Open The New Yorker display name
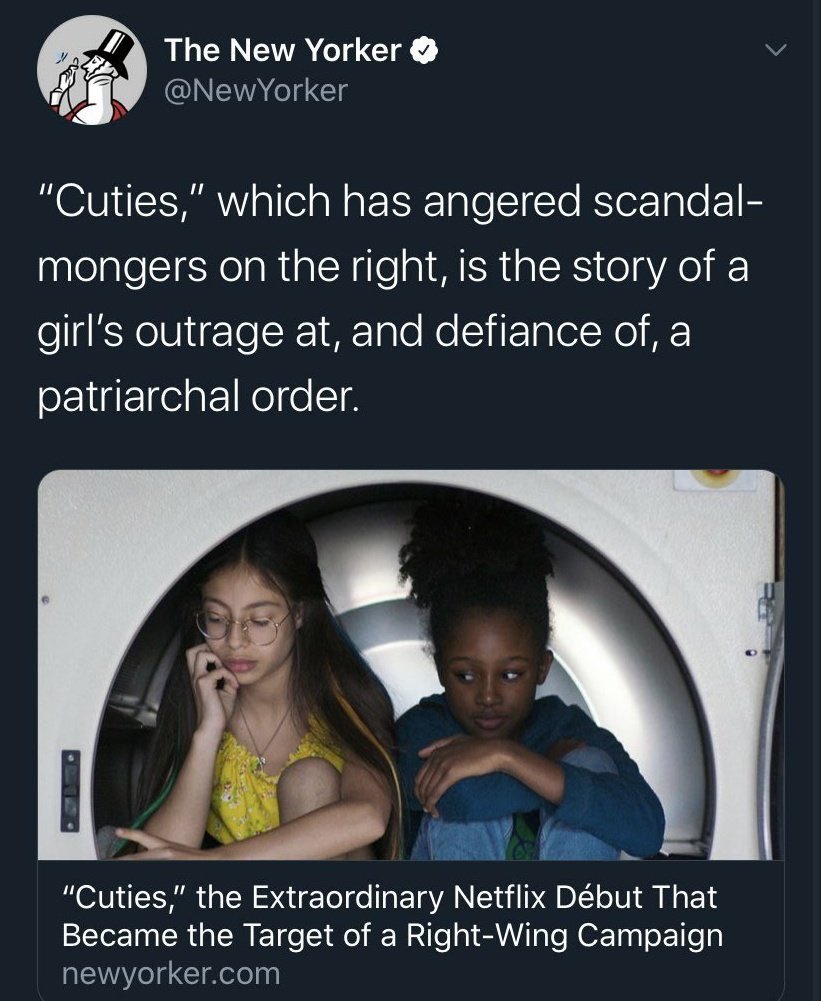Viewport: 821px width, 1001px height. click(282, 50)
